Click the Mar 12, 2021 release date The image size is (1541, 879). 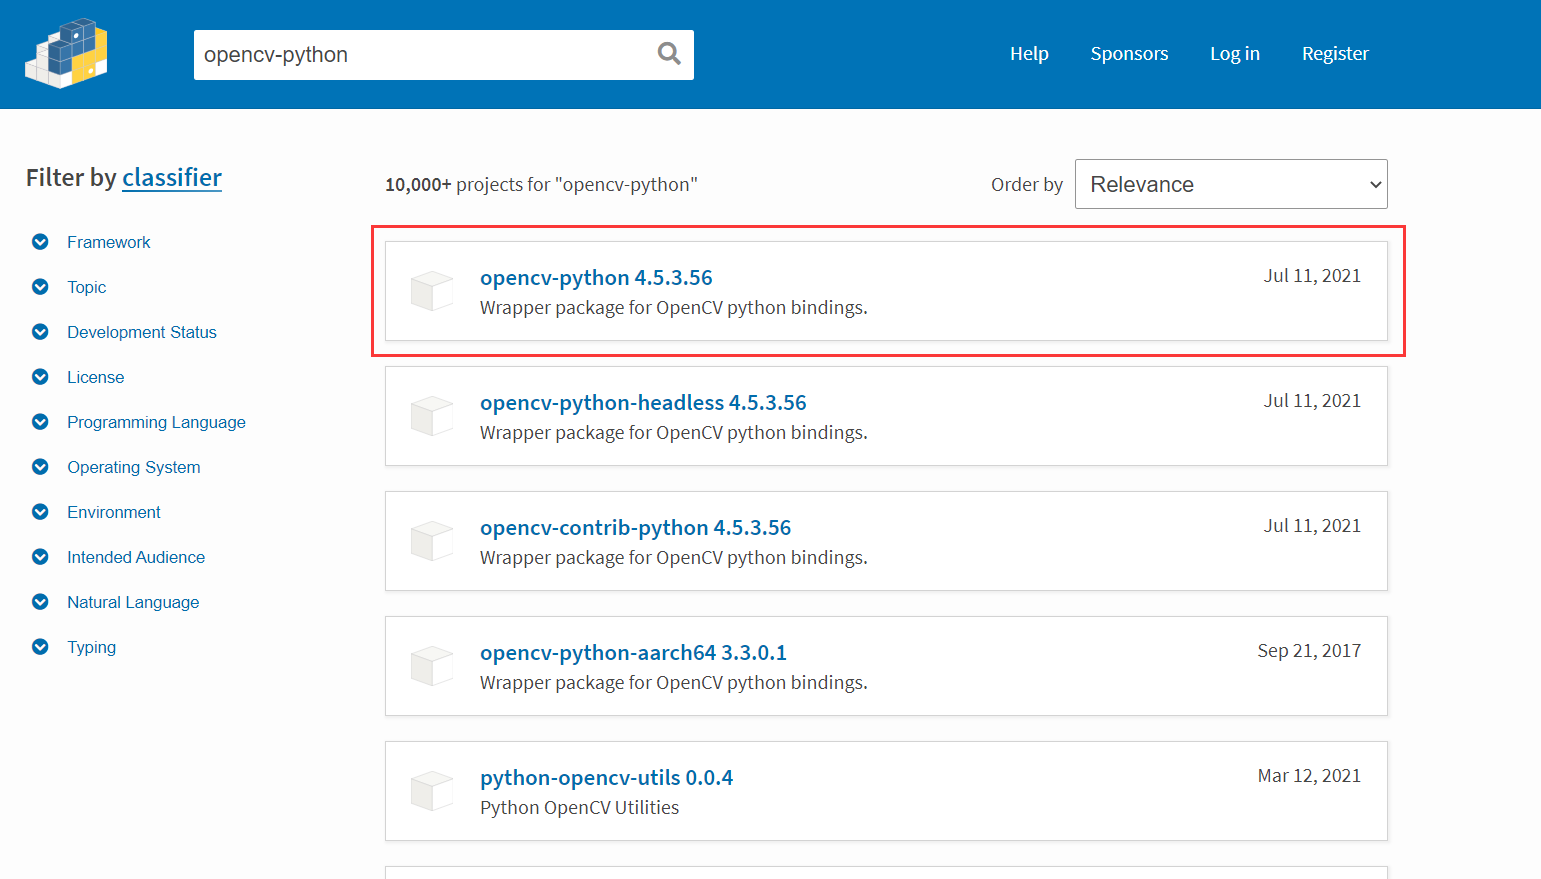click(x=1309, y=776)
